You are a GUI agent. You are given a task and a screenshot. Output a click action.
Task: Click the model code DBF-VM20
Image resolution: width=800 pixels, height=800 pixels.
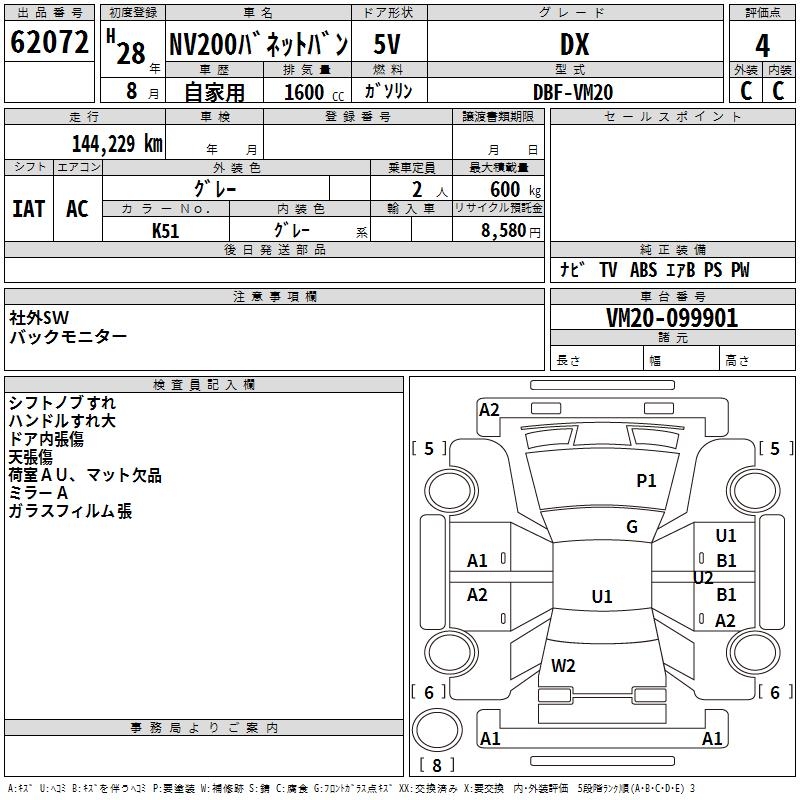pyautogui.click(x=573, y=92)
